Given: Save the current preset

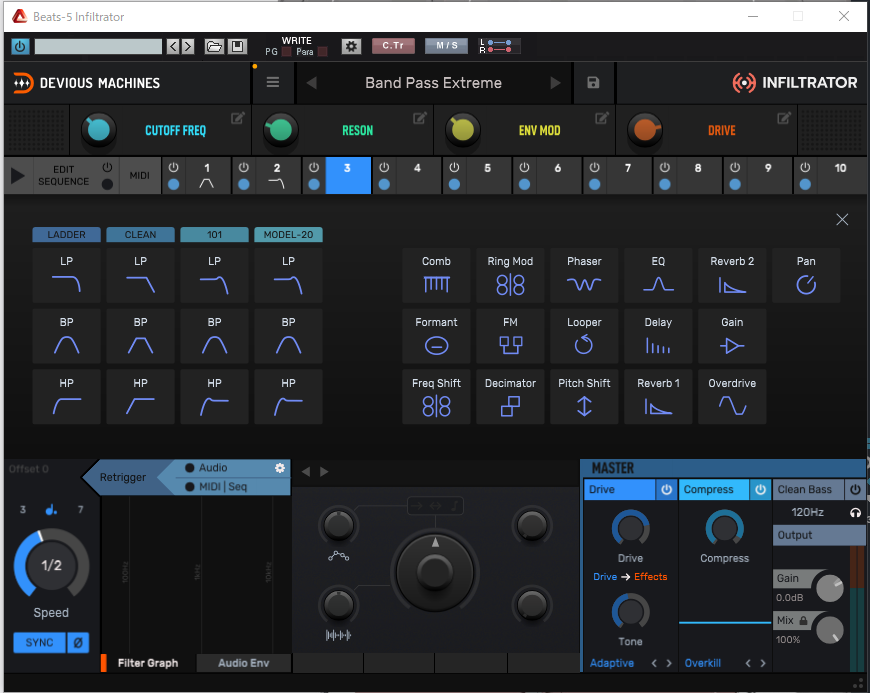Looking at the screenshot, I should pyautogui.click(x=593, y=83).
